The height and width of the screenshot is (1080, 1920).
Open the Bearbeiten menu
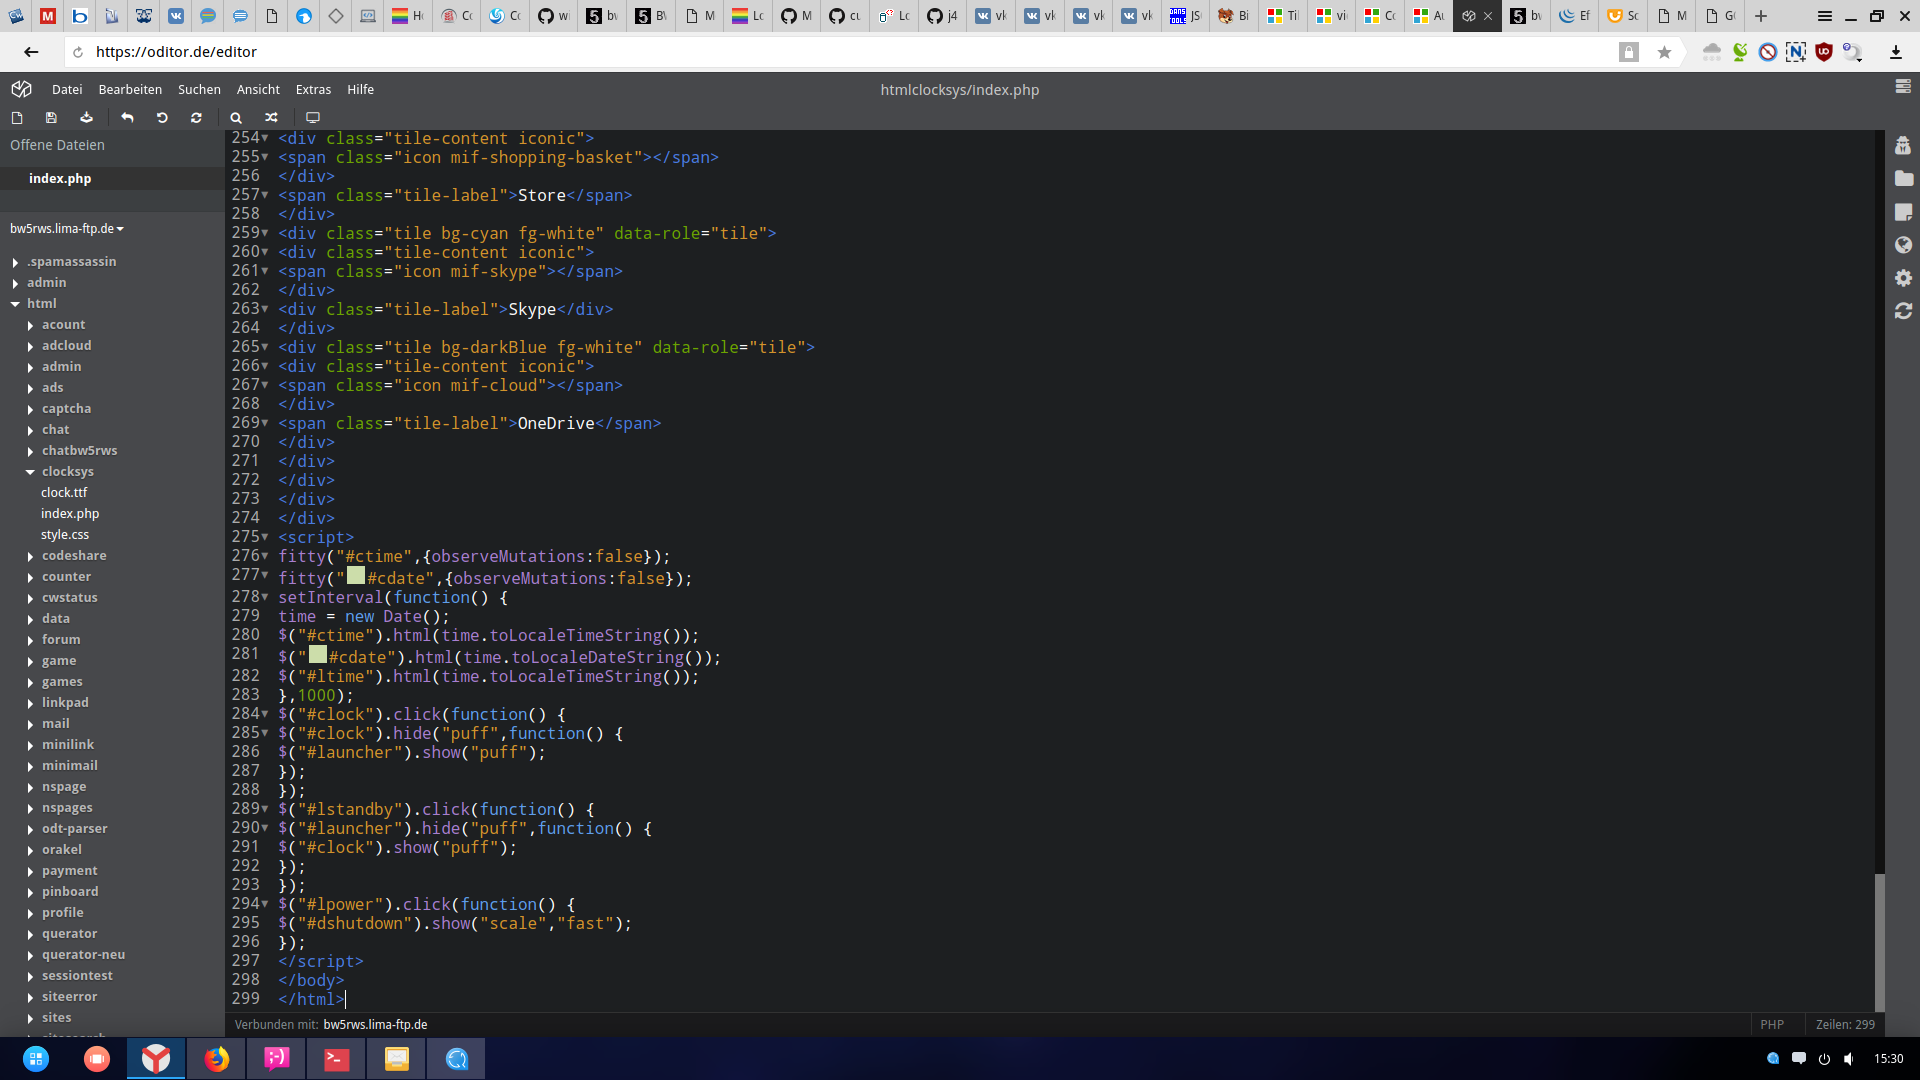coord(130,90)
